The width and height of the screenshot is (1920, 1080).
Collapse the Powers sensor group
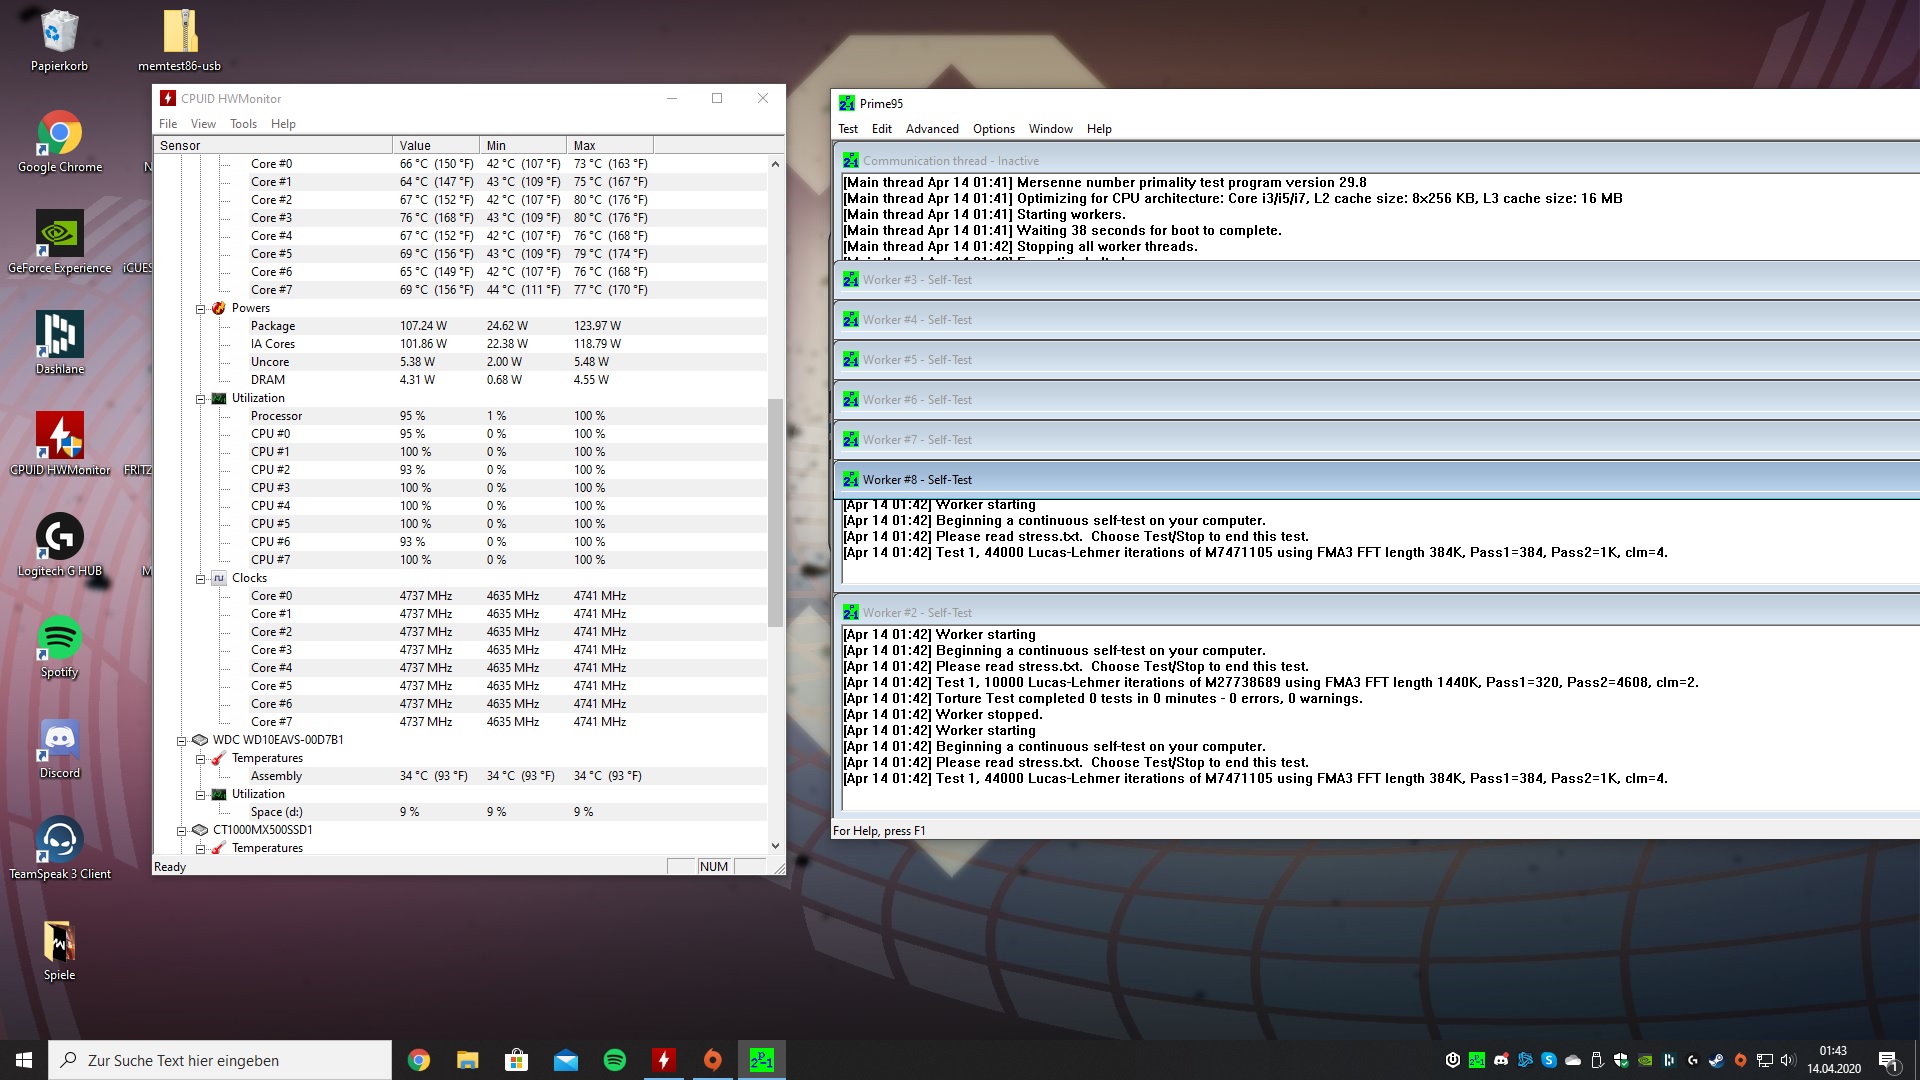[200, 308]
